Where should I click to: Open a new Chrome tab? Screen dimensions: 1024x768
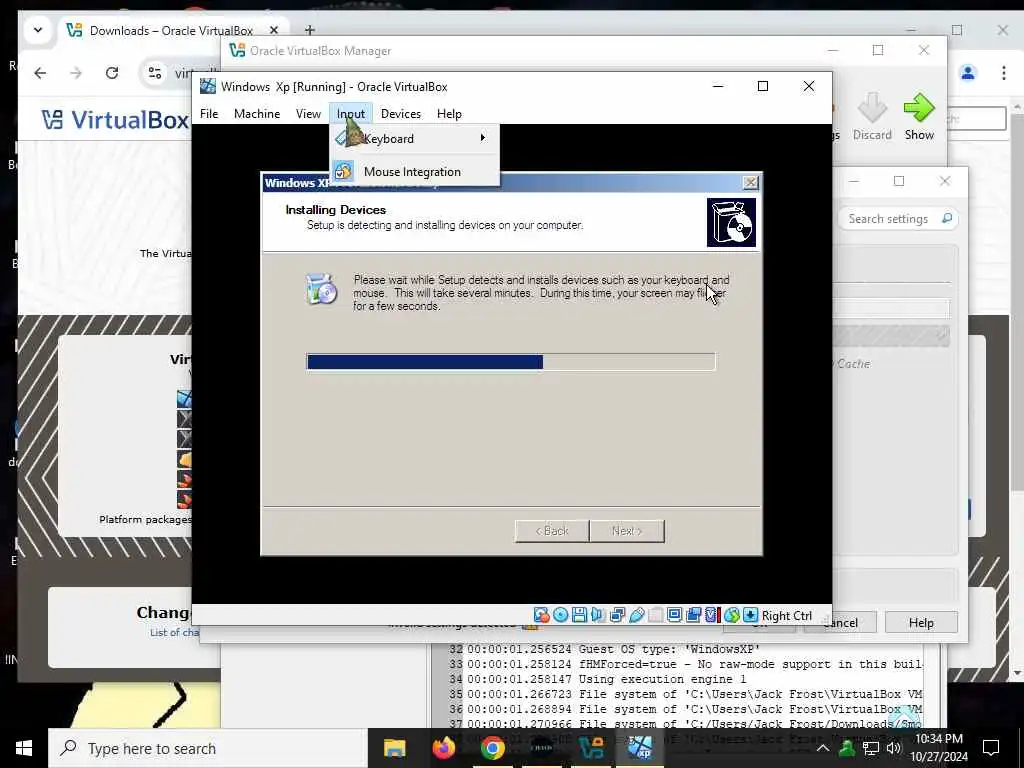(310, 30)
